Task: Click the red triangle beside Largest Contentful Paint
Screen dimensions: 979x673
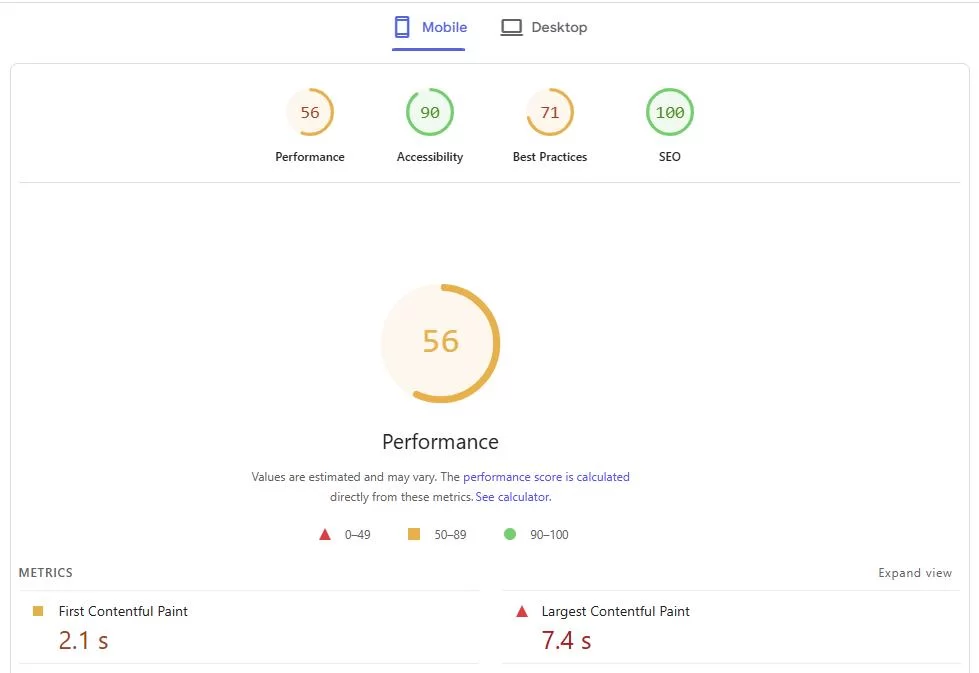Action: (x=522, y=611)
